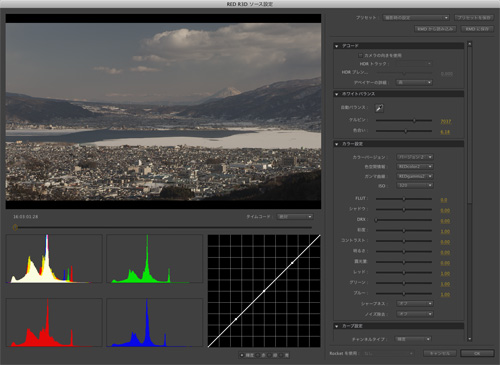
Task: Click the upper control point on the curve
Action: pos(292,263)
